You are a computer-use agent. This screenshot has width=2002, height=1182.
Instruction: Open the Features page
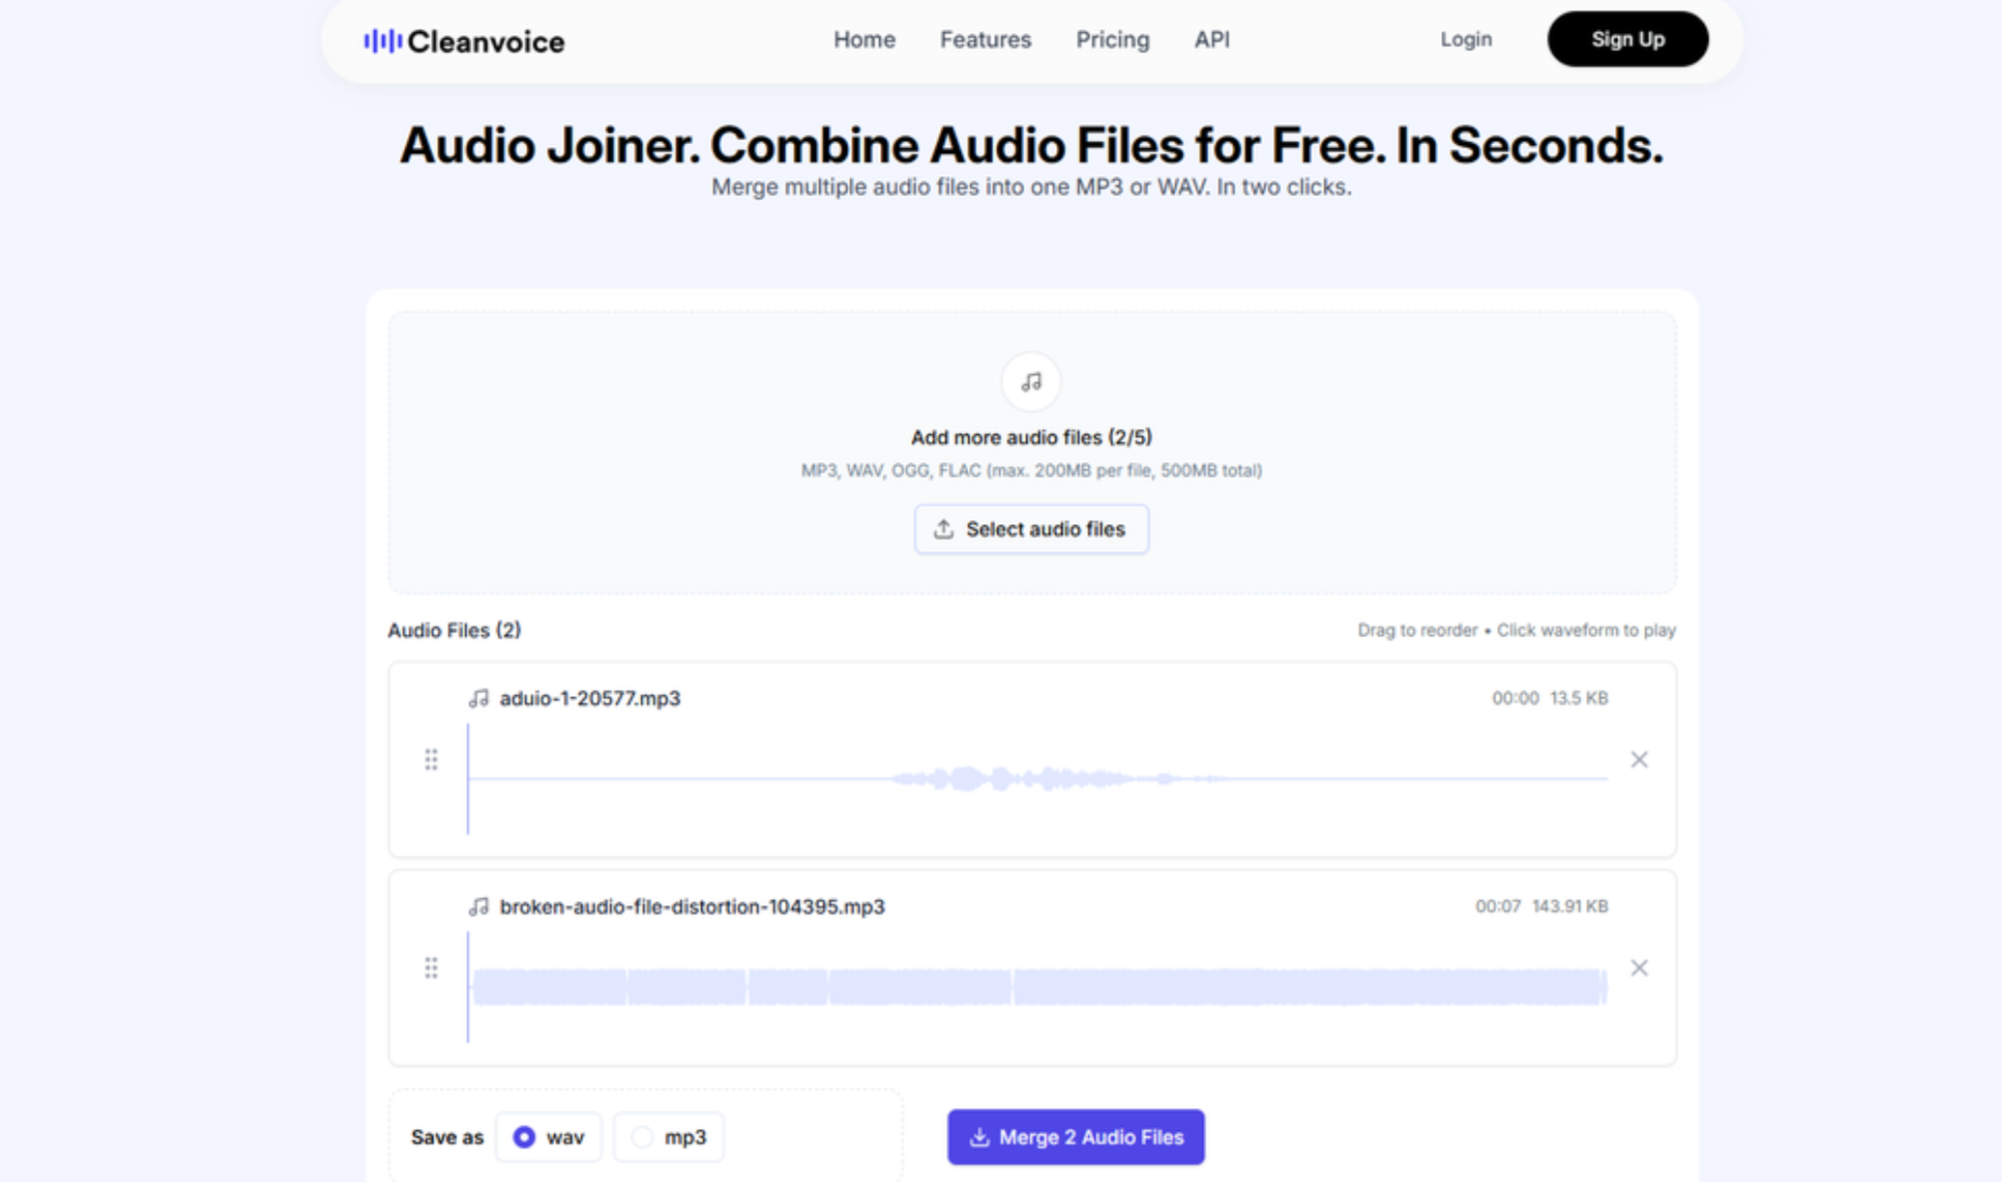point(984,40)
